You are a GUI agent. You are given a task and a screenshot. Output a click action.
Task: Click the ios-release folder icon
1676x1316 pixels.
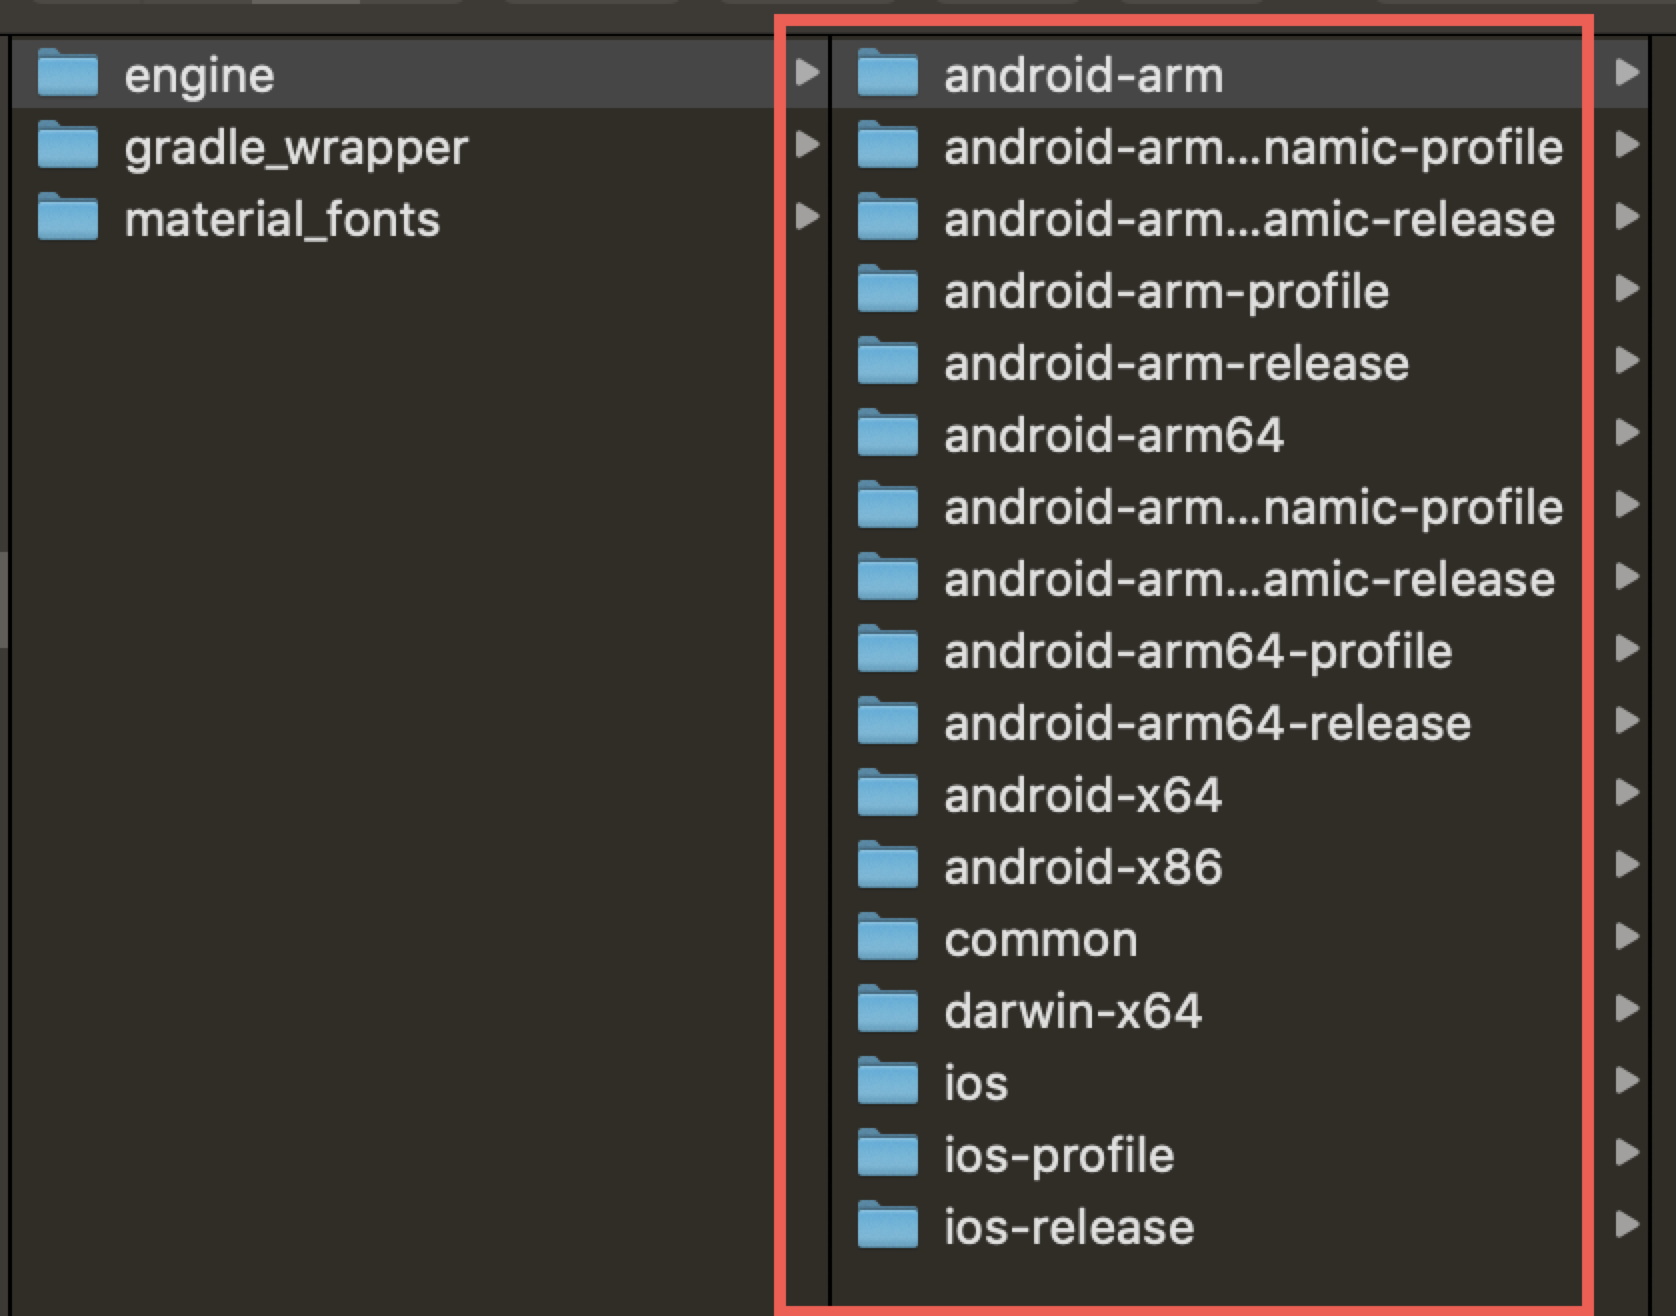click(x=888, y=1225)
